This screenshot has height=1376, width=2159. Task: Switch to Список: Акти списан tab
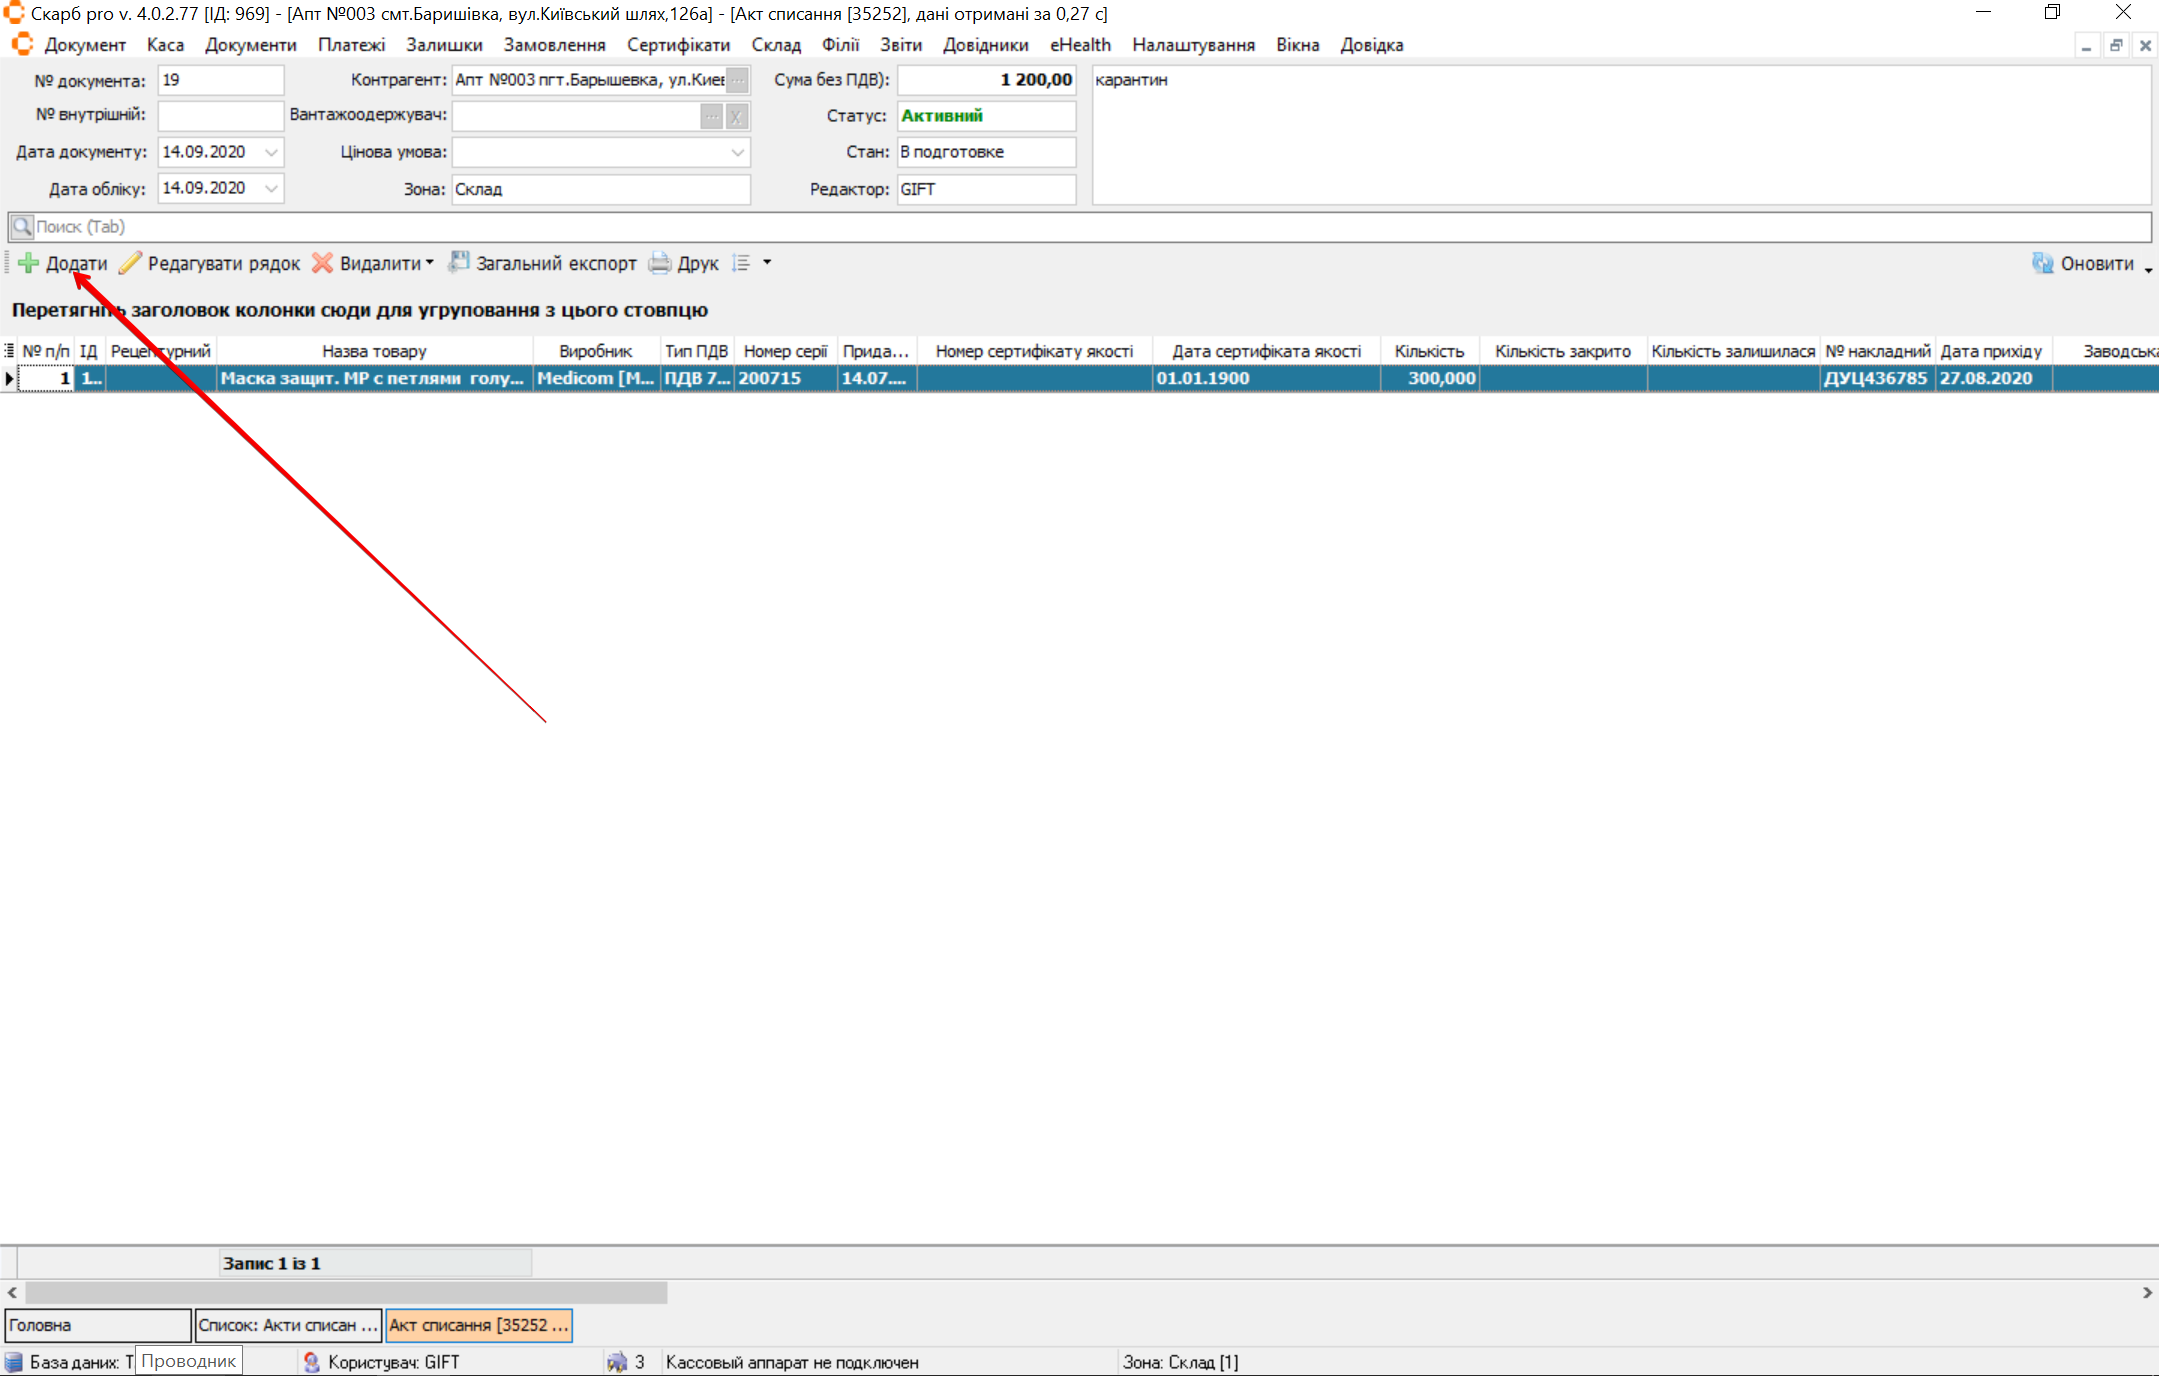pyautogui.click(x=287, y=1325)
